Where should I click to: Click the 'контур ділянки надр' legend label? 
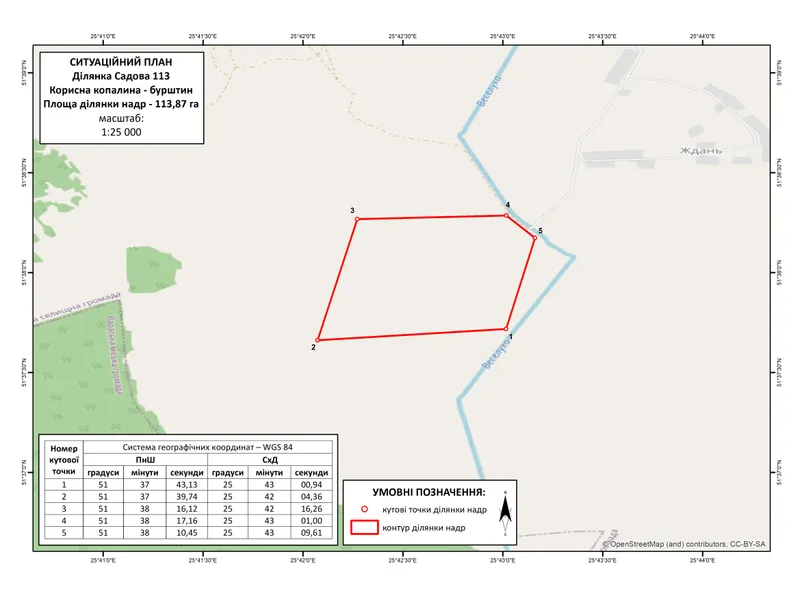point(424,526)
